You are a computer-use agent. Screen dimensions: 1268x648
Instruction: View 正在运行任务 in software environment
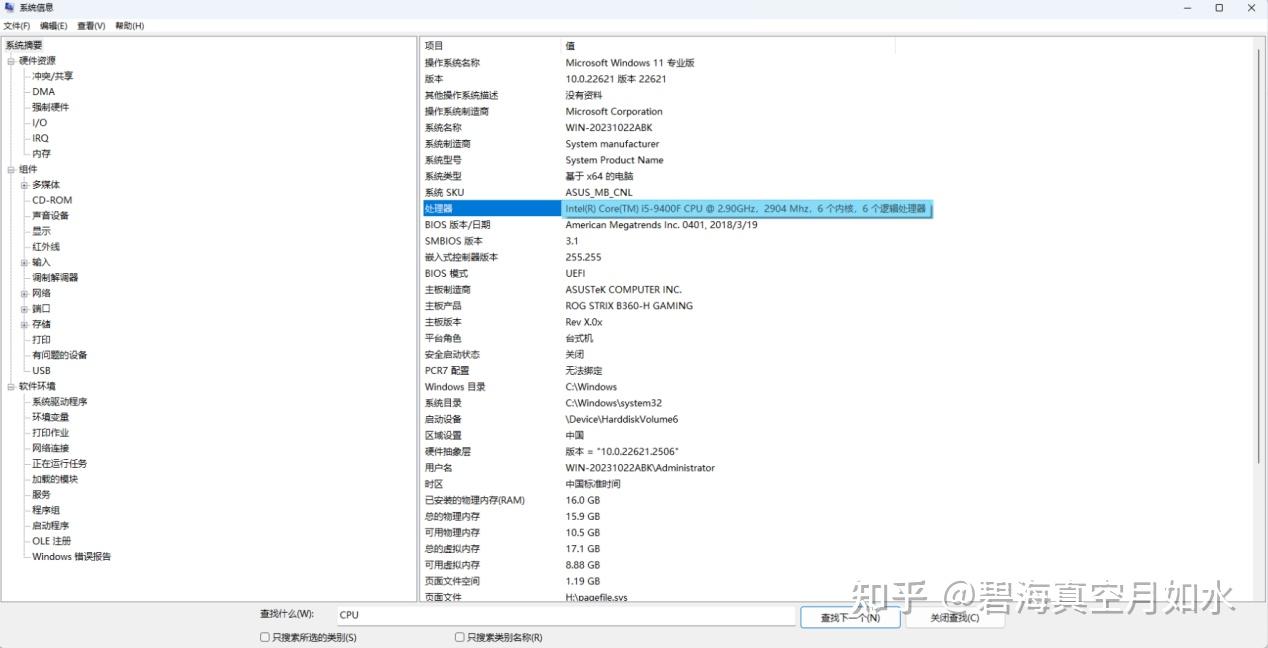pyautogui.click(x=59, y=463)
